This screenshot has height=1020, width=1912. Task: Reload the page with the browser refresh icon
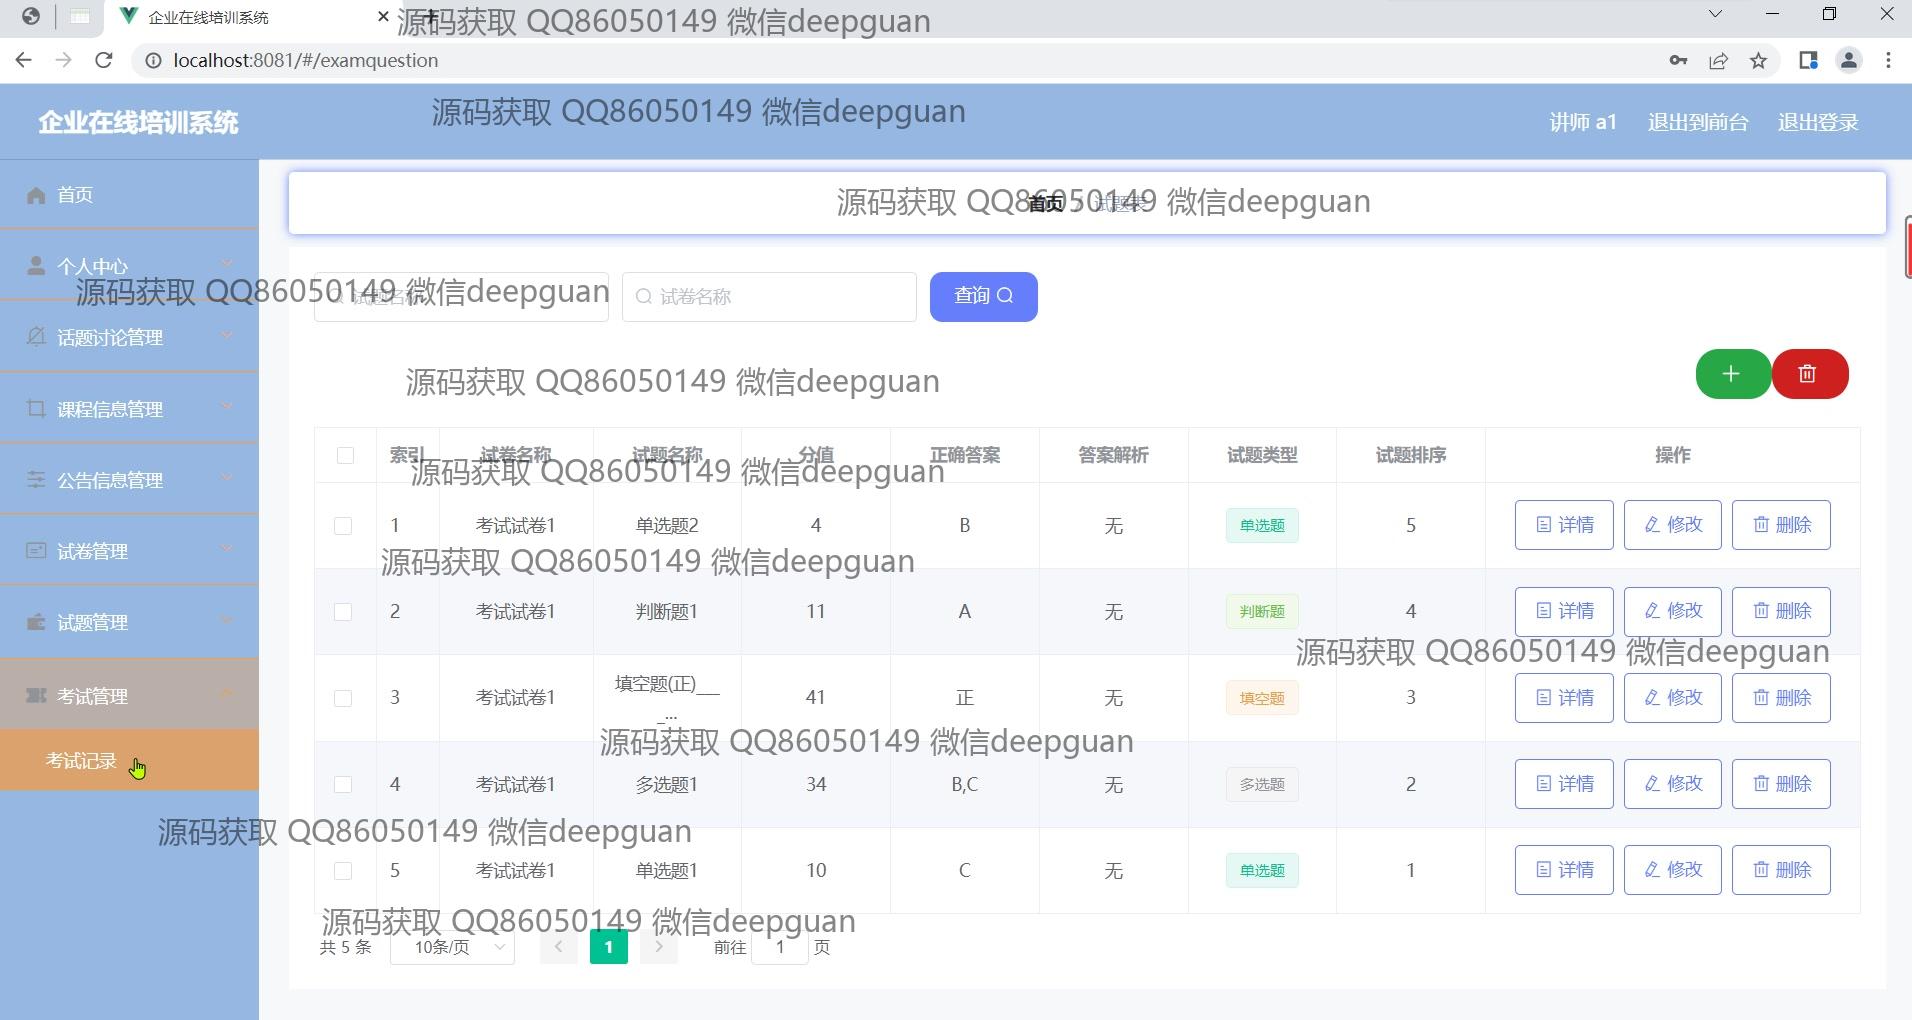103,60
